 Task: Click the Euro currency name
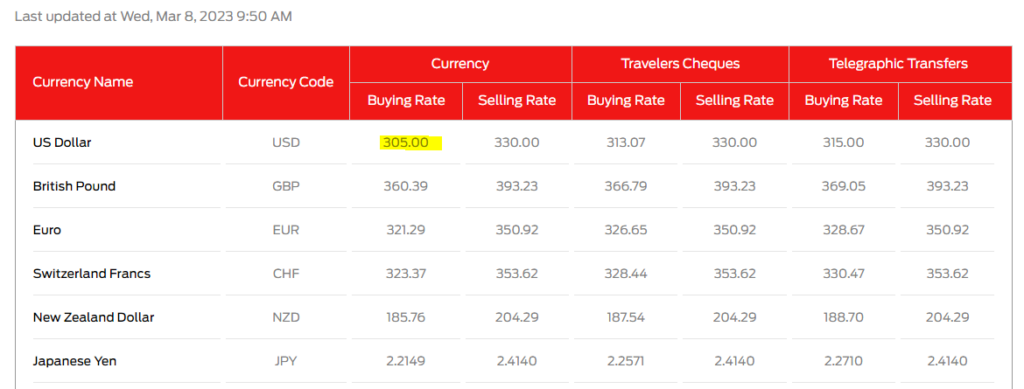47,230
